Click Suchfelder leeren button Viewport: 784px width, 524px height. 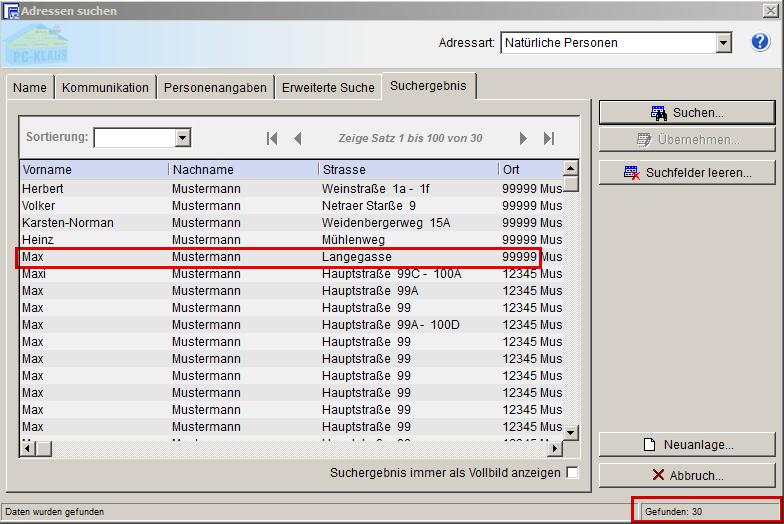click(x=687, y=173)
